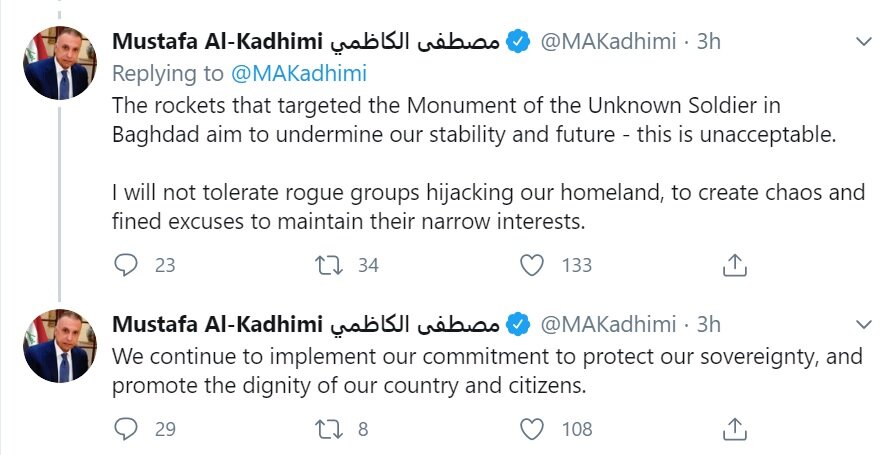Open Mustafa Al-Kadhimi name on first tweet
The image size is (895, 455).
[217, 42]
